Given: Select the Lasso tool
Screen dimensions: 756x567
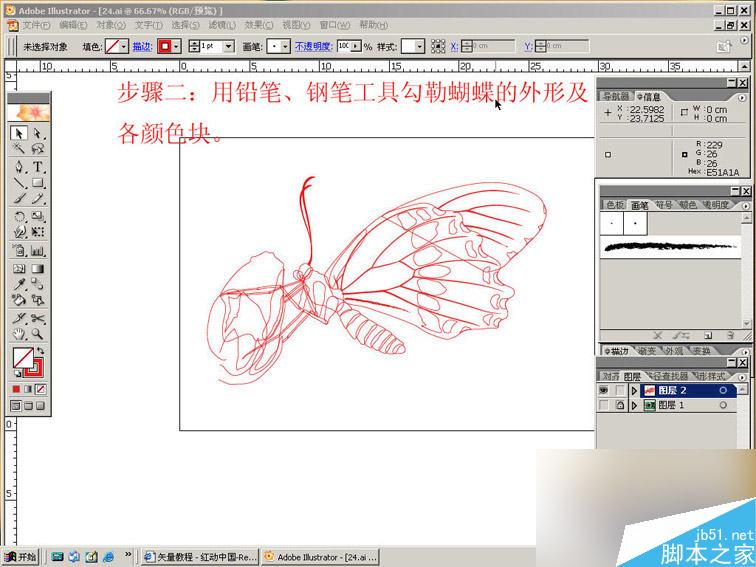Looking at the screenshot, I should pos(38,148).
